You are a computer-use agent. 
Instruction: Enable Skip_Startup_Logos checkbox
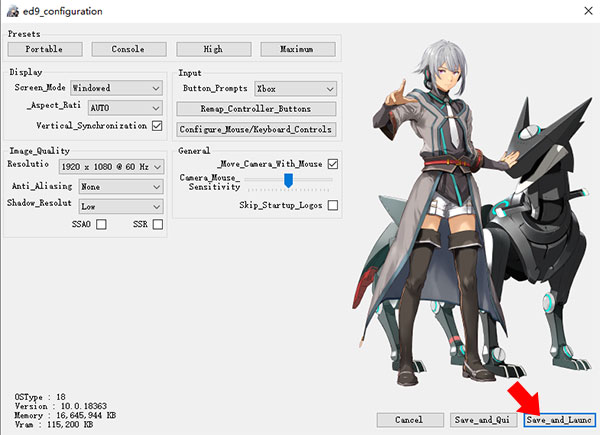coord(333,205)
